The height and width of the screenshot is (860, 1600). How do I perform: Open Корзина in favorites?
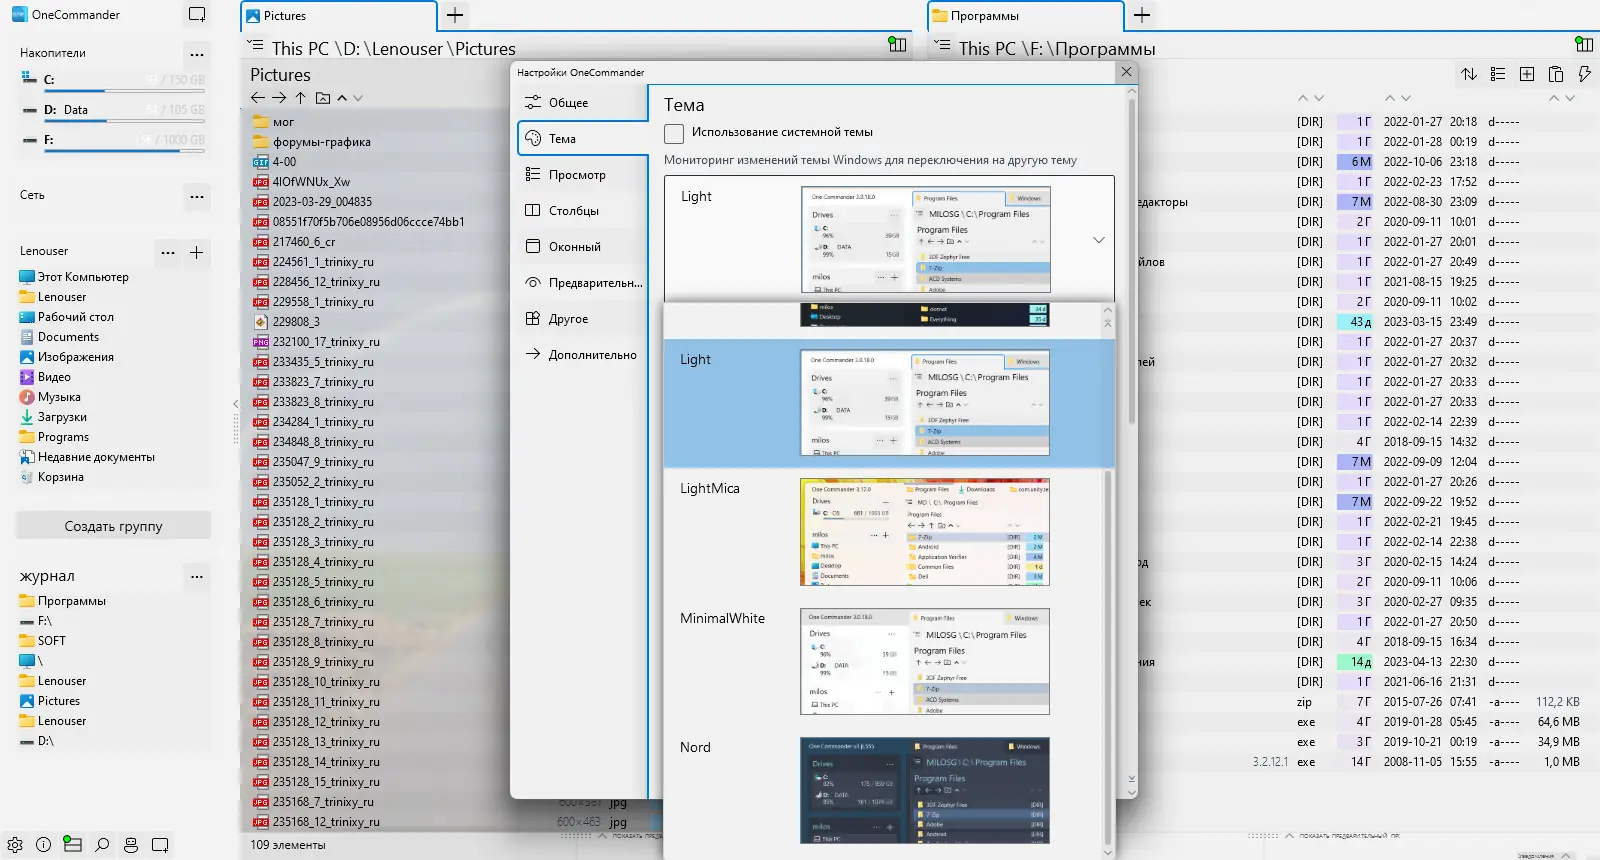(61, 477)
